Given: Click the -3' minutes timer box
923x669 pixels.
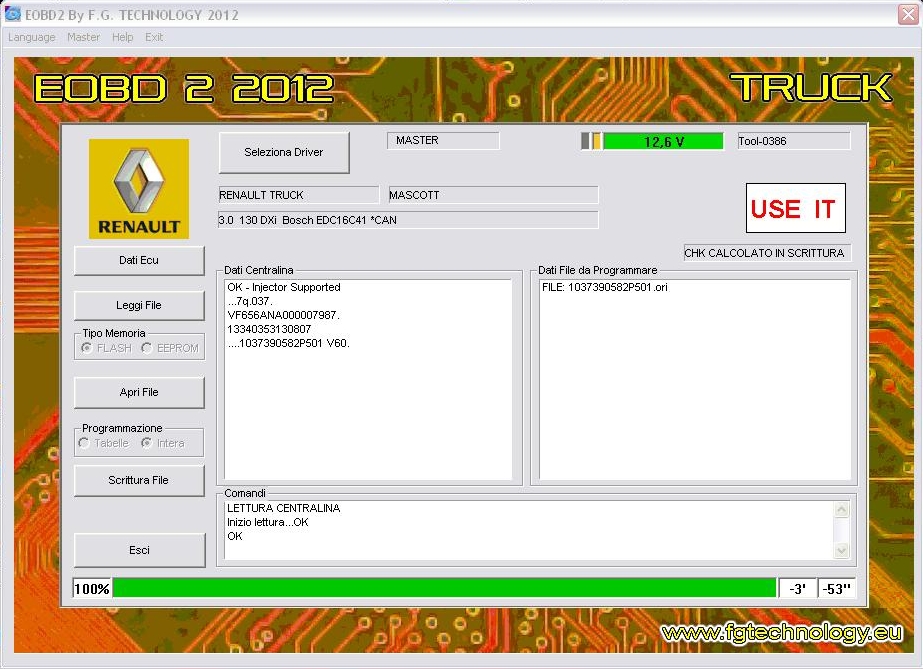Looking at the screenshot, I should pyautogui.click(x=797, y=588).
